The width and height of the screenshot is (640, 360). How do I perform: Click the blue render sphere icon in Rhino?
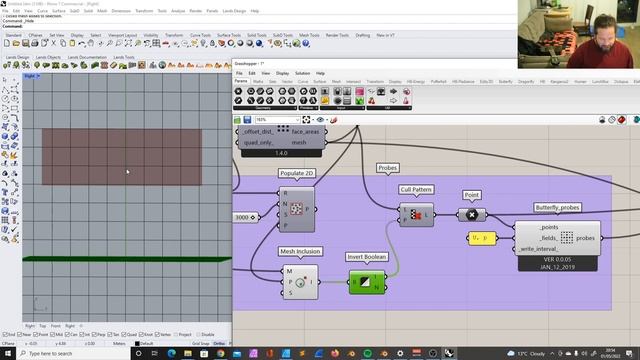point(259,43)
